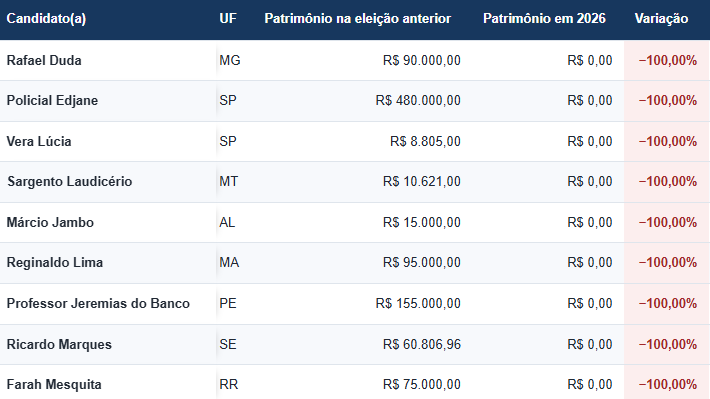Select Márcio Jambo in the table
The height and width of the screenshot is (399, 710).
tap(50, 222)
